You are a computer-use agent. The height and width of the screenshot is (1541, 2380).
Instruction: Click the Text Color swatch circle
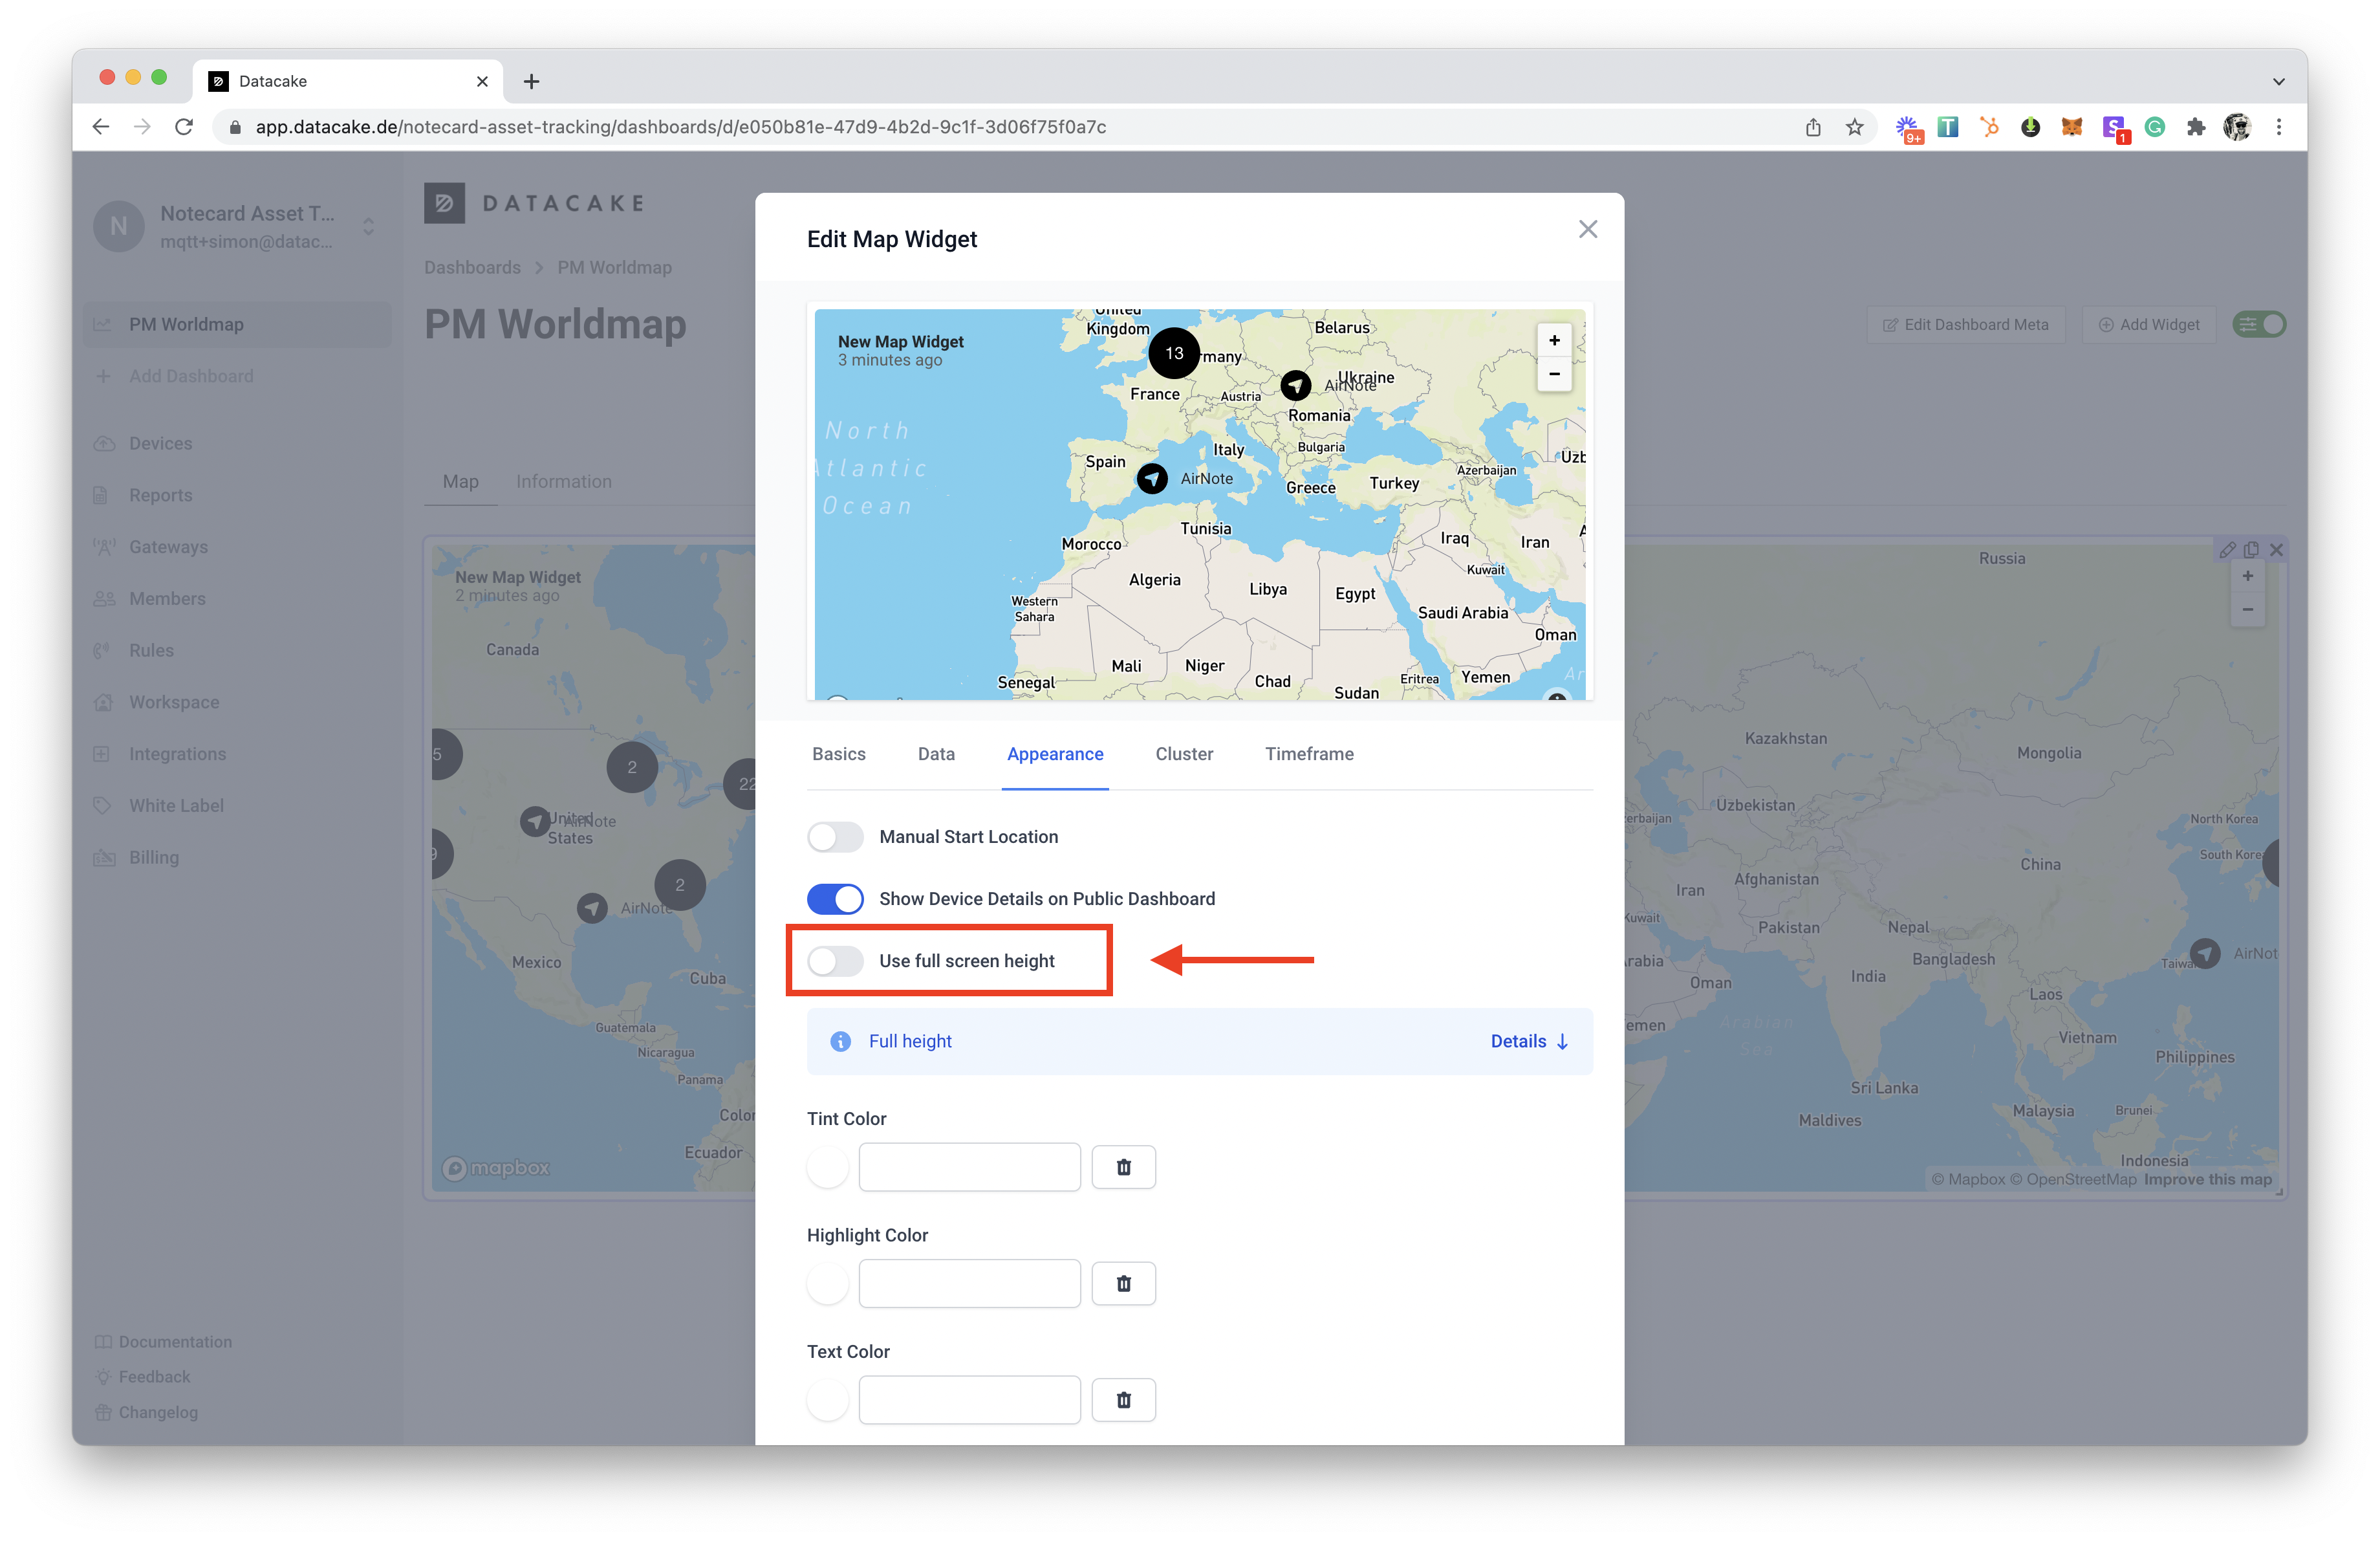(828, 1400)
